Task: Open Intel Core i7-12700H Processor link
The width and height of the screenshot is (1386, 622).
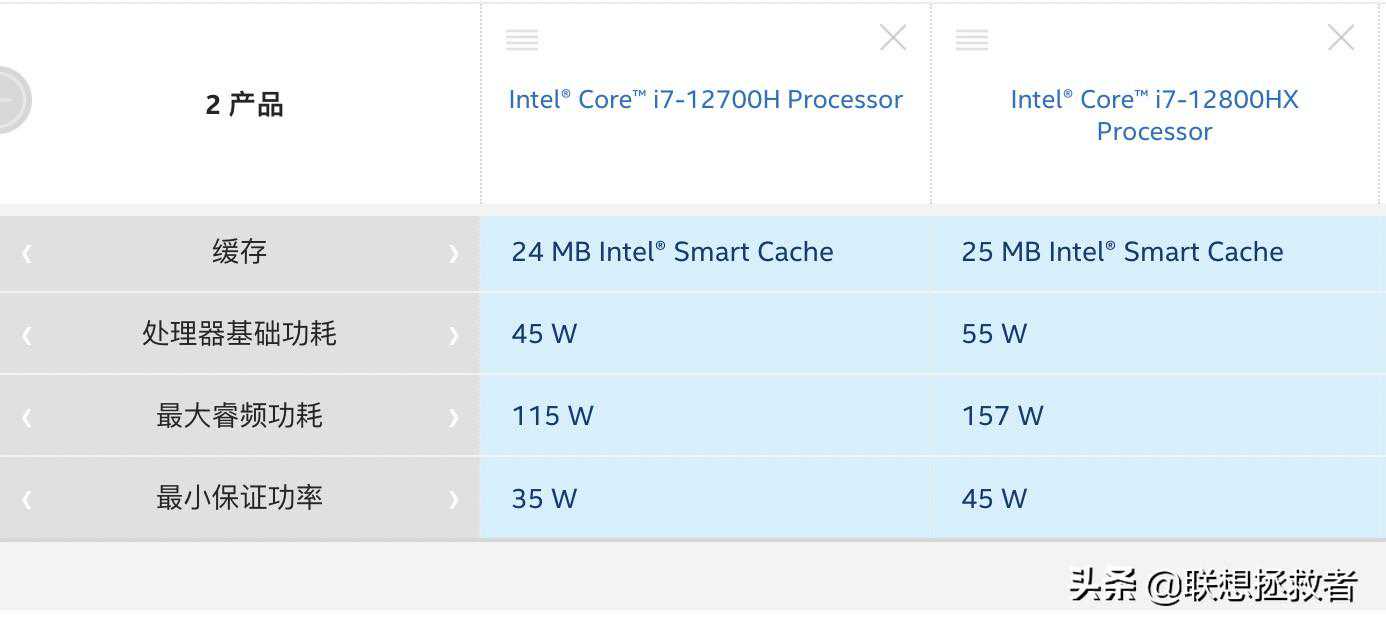Action: point(705,99)
